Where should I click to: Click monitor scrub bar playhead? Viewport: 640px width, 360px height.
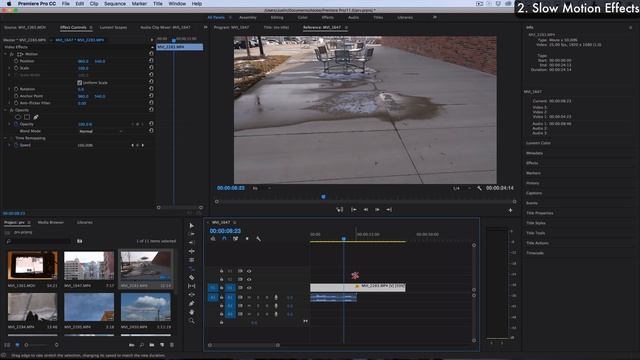point(323,197)
